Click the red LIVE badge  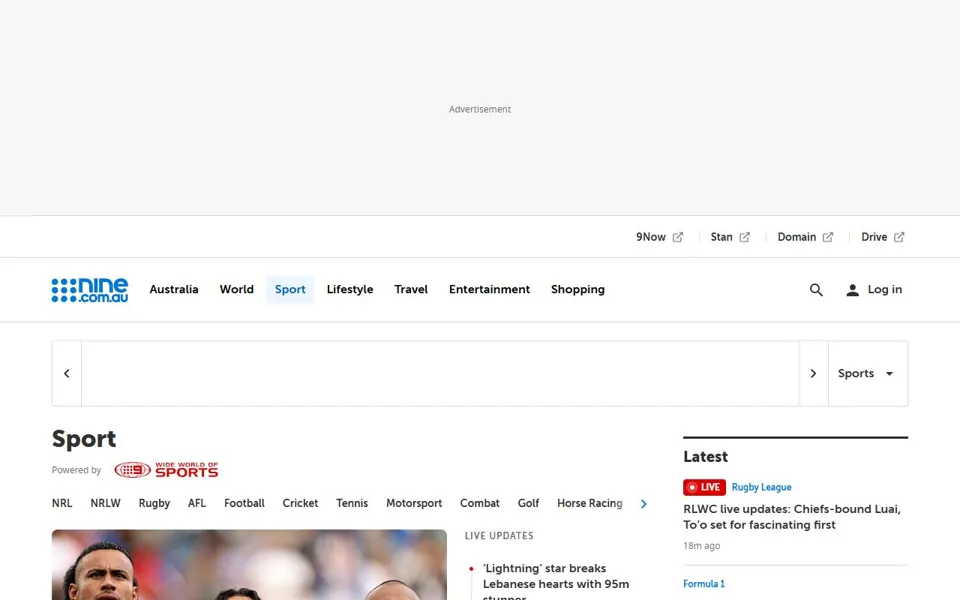click(x=704, y=487)
